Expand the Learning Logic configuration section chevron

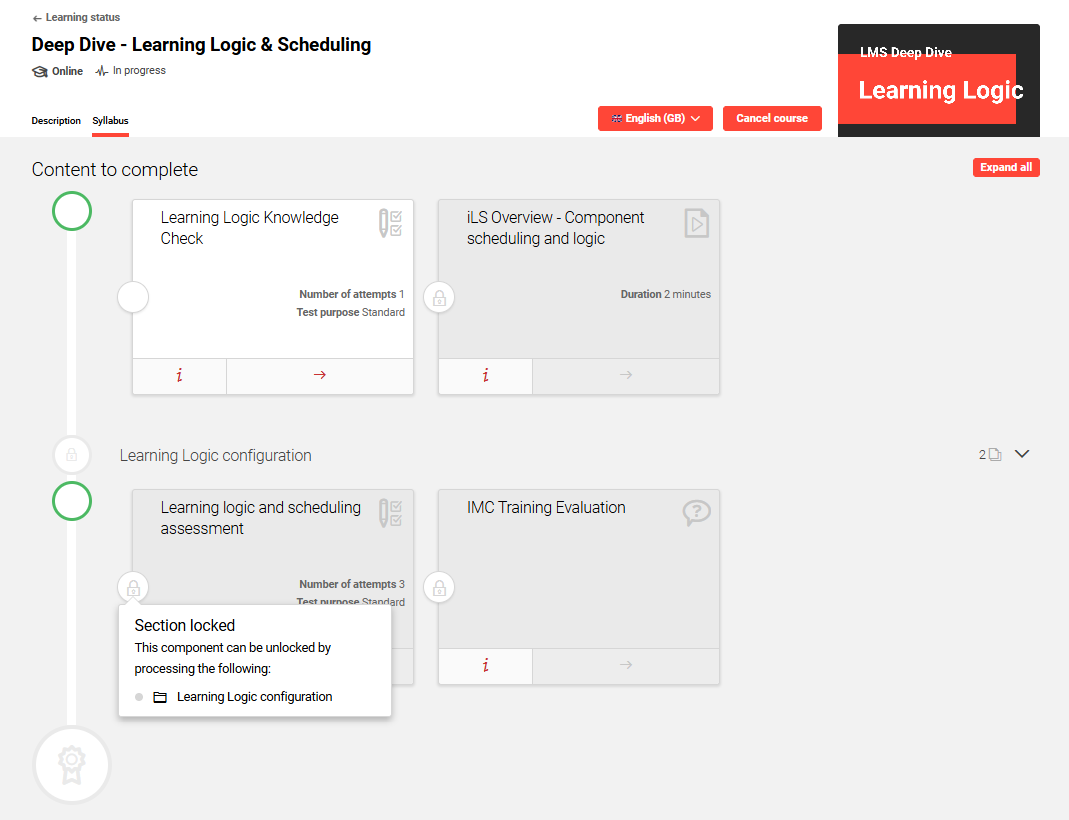[1022, 453]
